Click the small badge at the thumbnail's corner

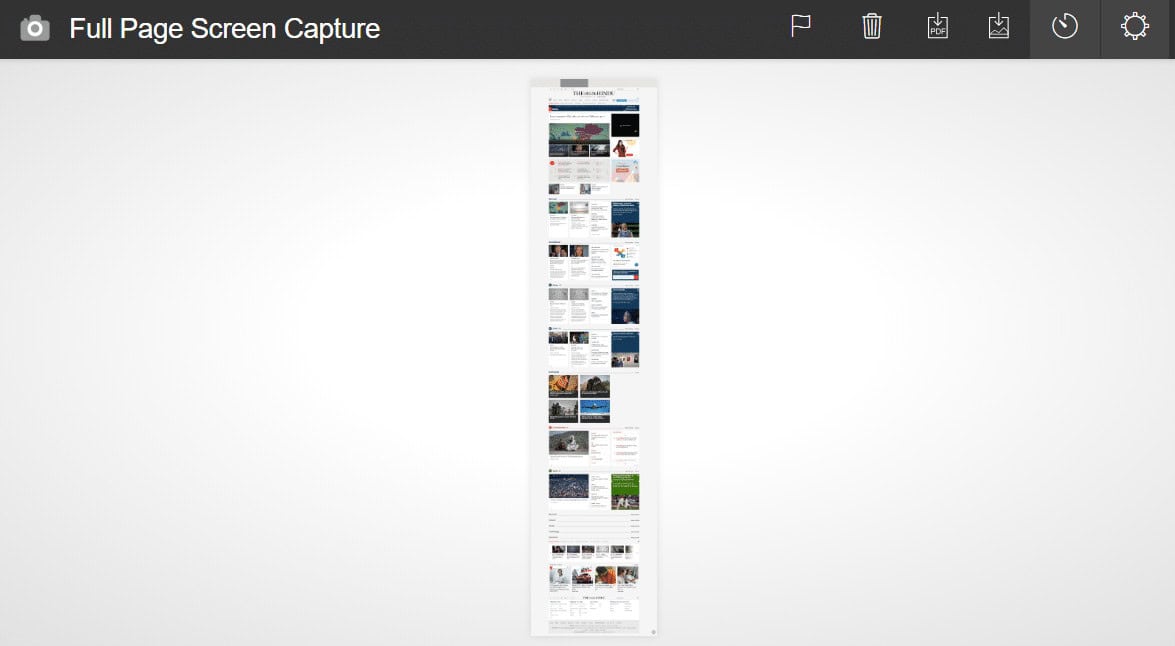654,631
